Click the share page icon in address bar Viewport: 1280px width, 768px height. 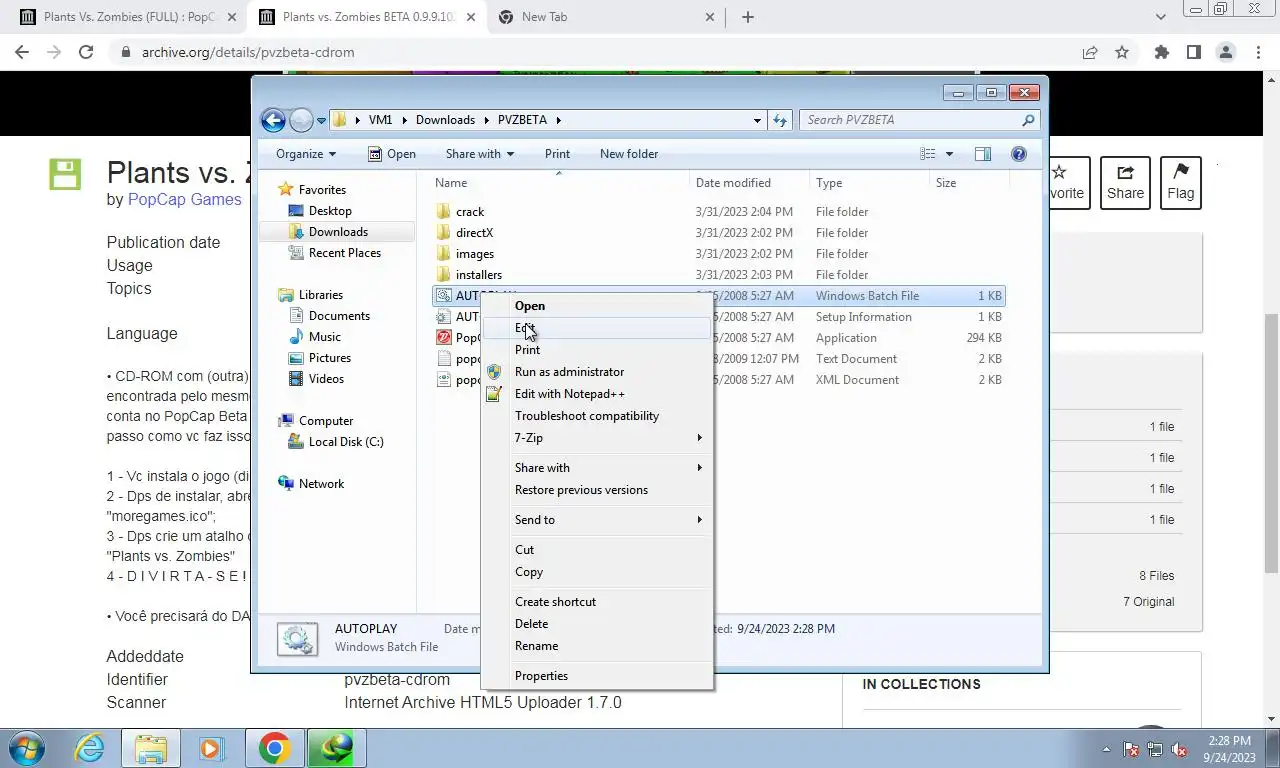(x=1090, y=52)
